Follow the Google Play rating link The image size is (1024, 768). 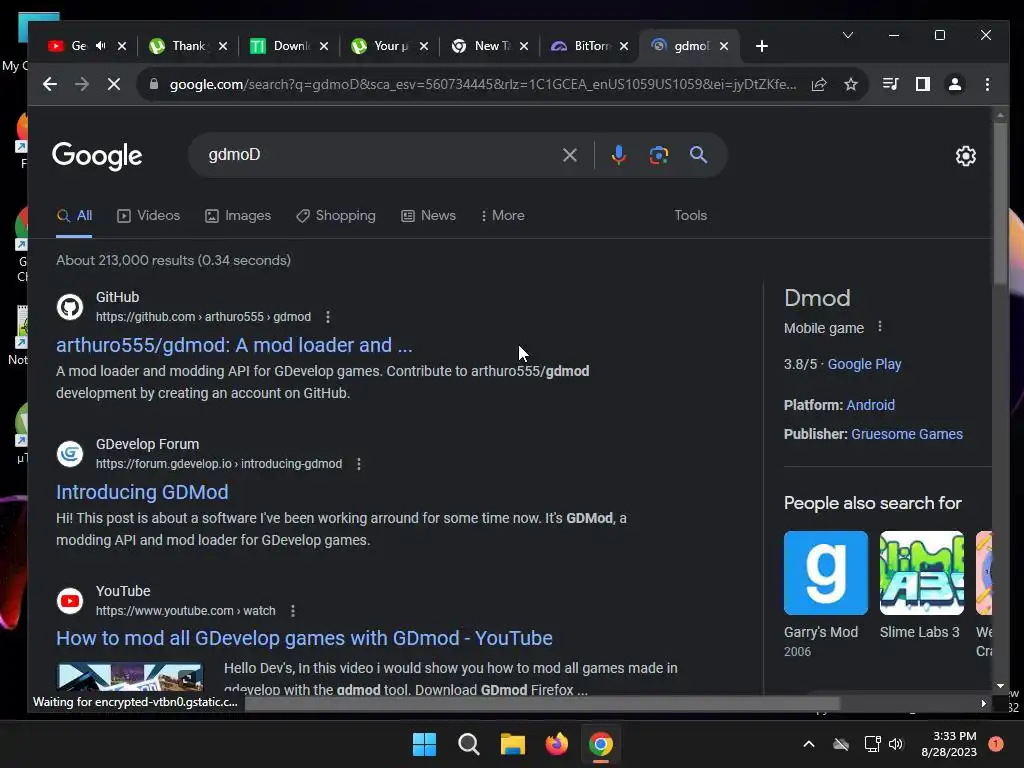(x=864, y=364)
